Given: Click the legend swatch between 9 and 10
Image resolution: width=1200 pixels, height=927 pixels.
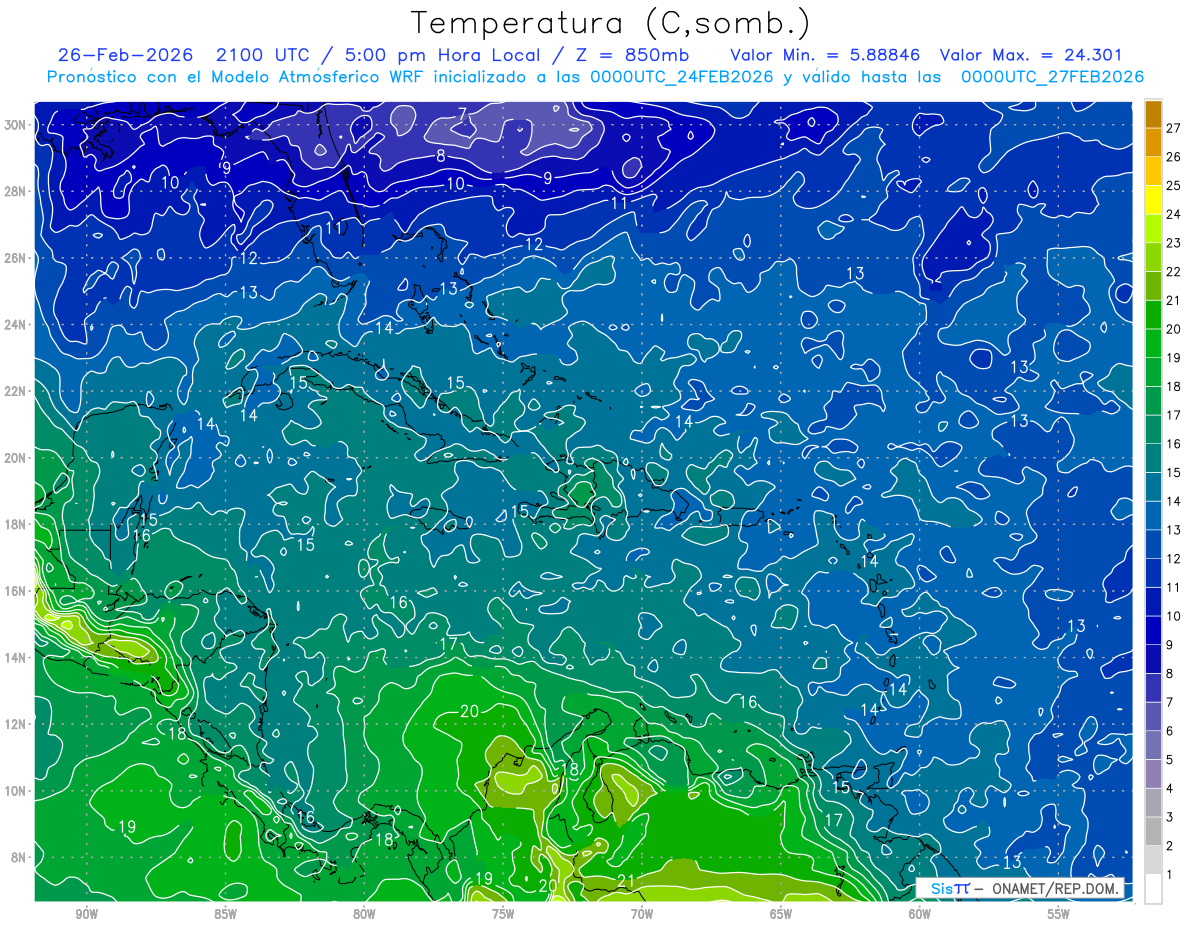Looking at the screenshot, I should tap(1153, 630).
